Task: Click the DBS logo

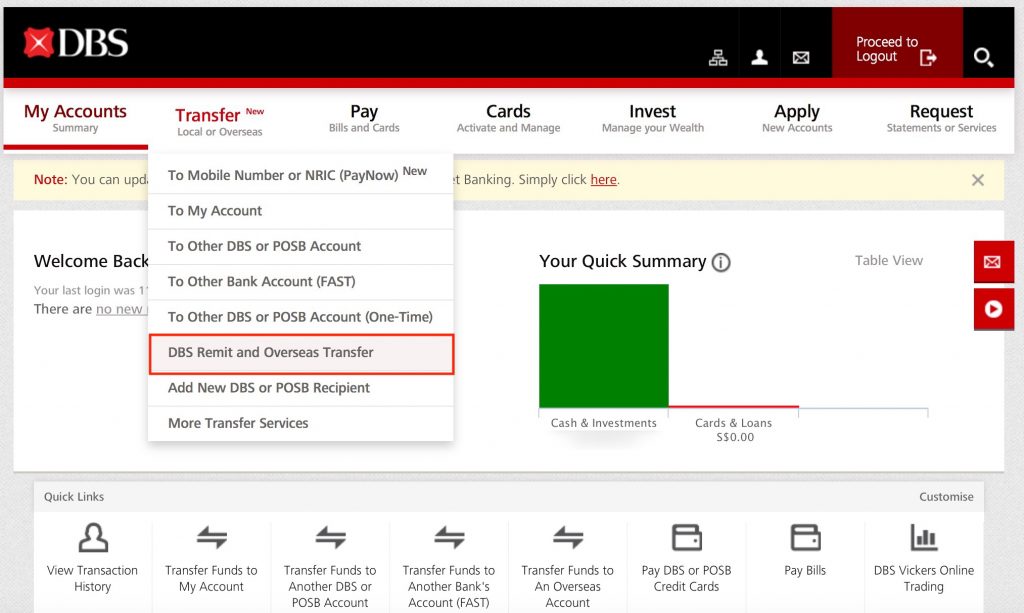Action: (76, 43)
